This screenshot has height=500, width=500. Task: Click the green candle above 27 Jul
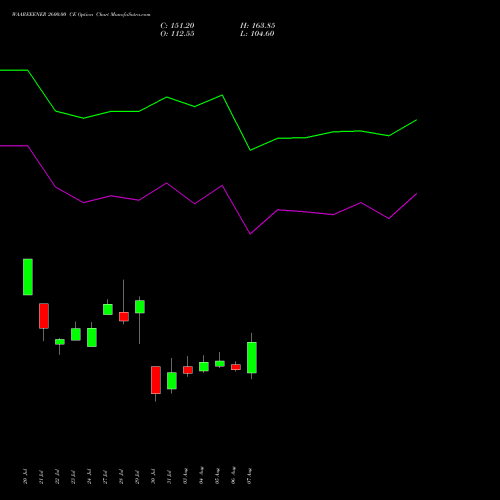tap(108, 309)
